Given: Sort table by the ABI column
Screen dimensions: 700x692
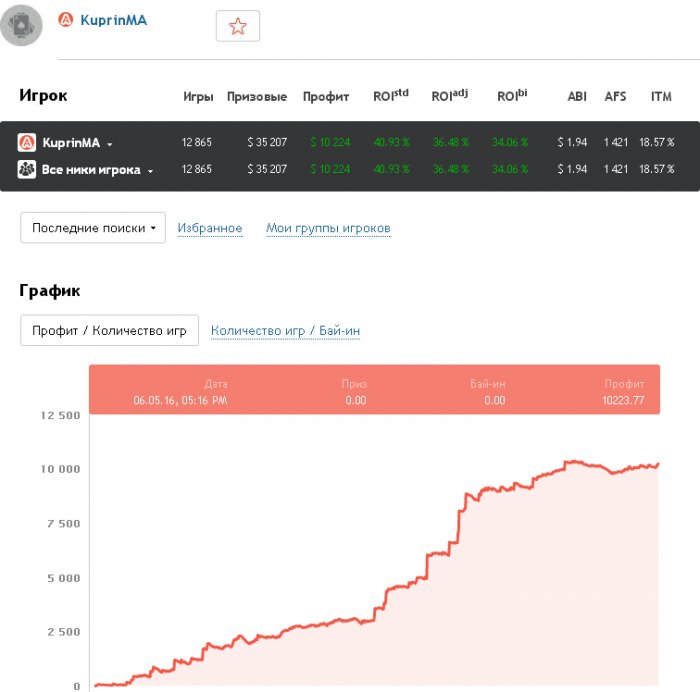Looking at the screenshot, I should [x=577, y=97].
